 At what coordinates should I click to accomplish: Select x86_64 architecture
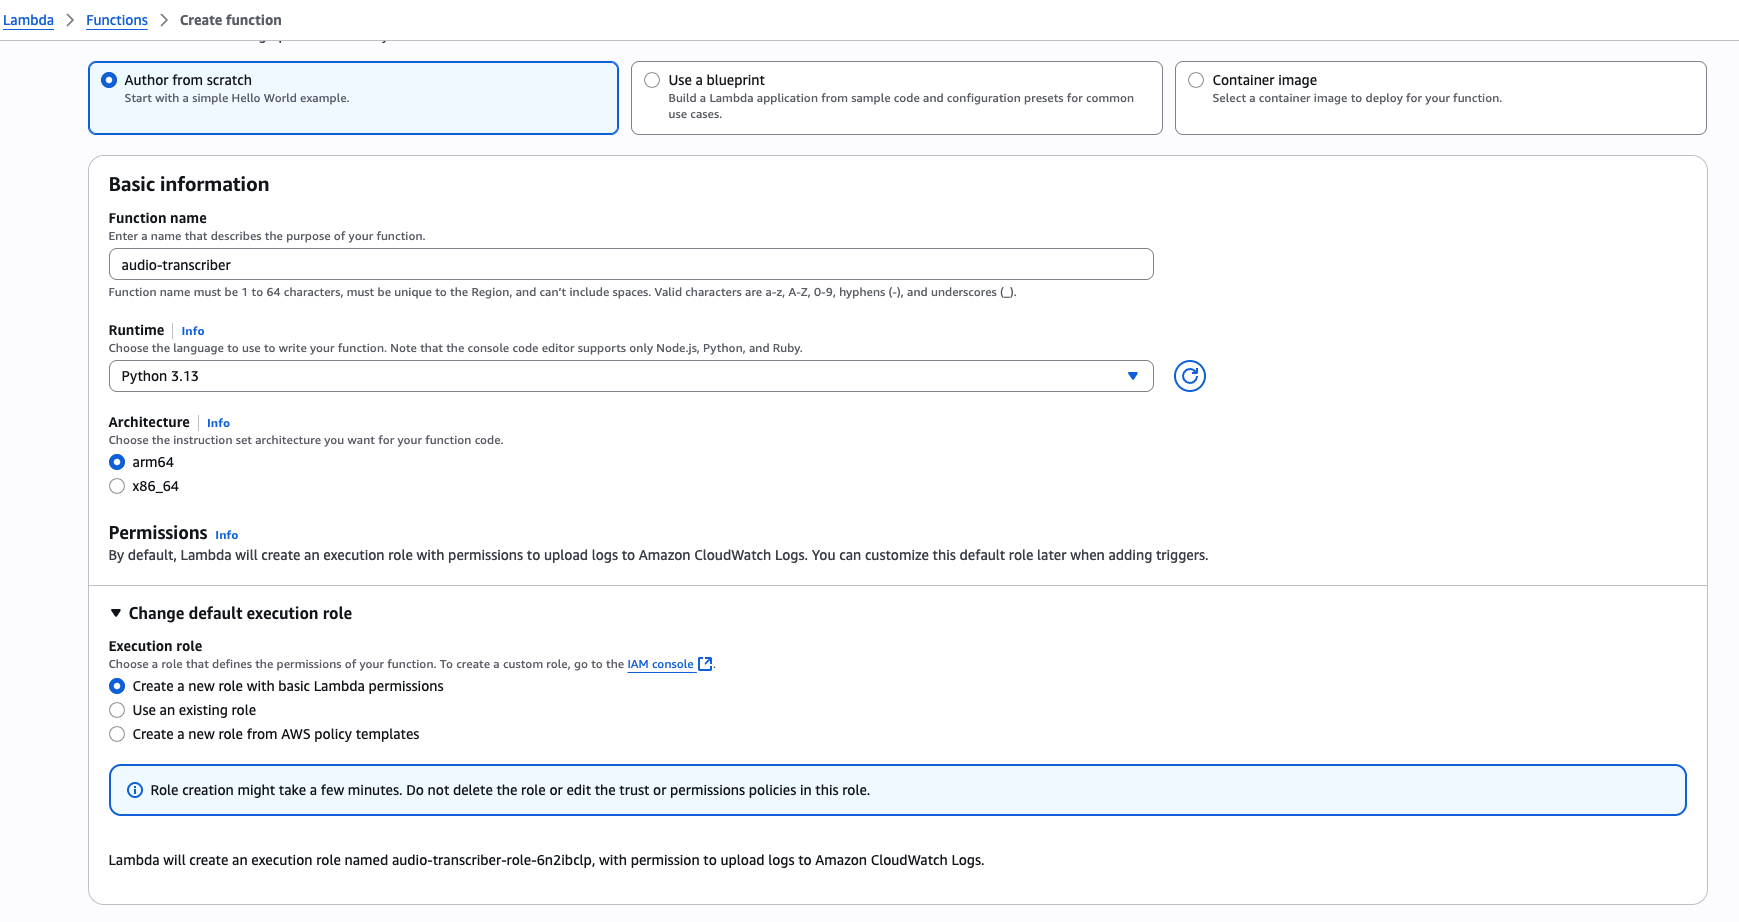(117, 486)
